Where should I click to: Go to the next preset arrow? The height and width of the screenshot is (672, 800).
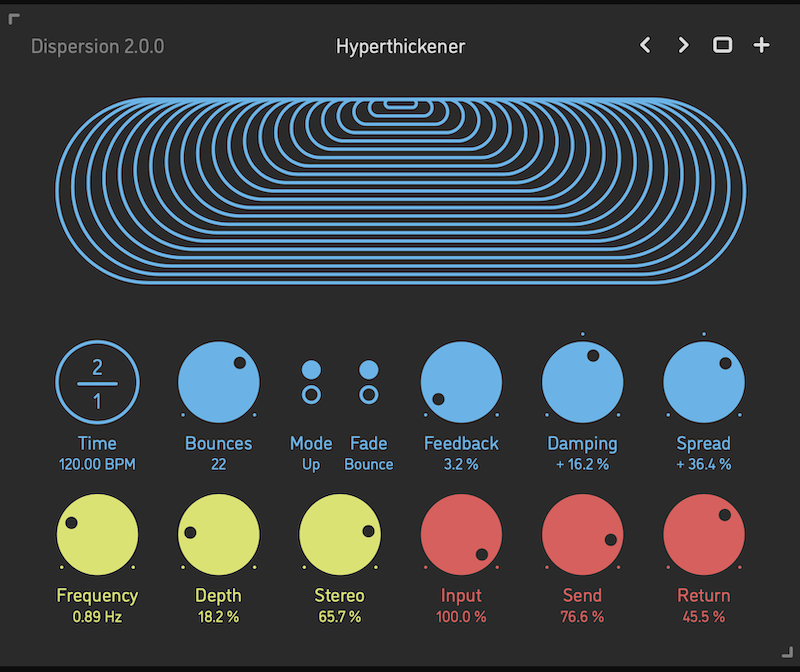point(684,45)
